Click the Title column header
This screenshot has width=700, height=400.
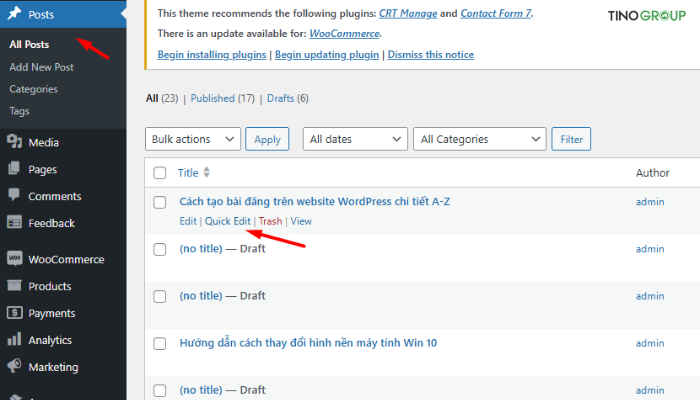188,173
